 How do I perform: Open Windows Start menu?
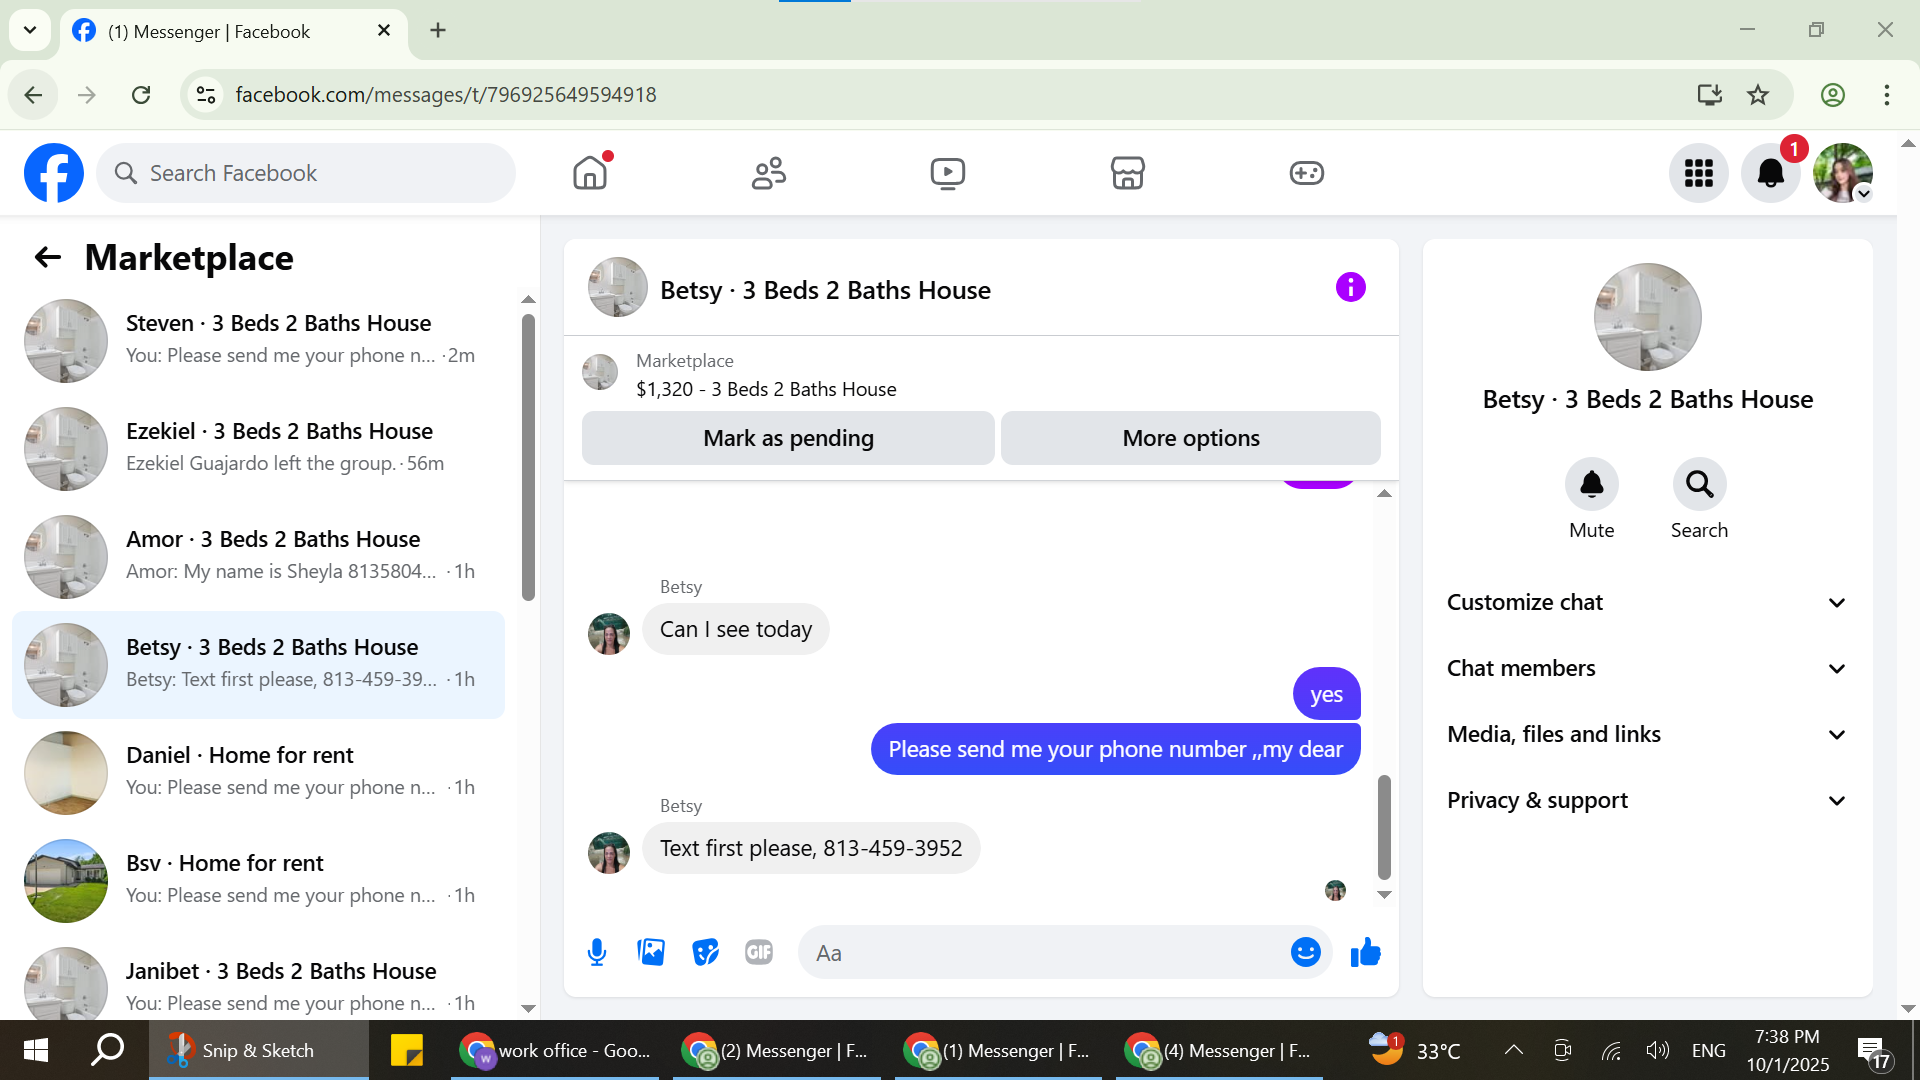coord(35,1050)
